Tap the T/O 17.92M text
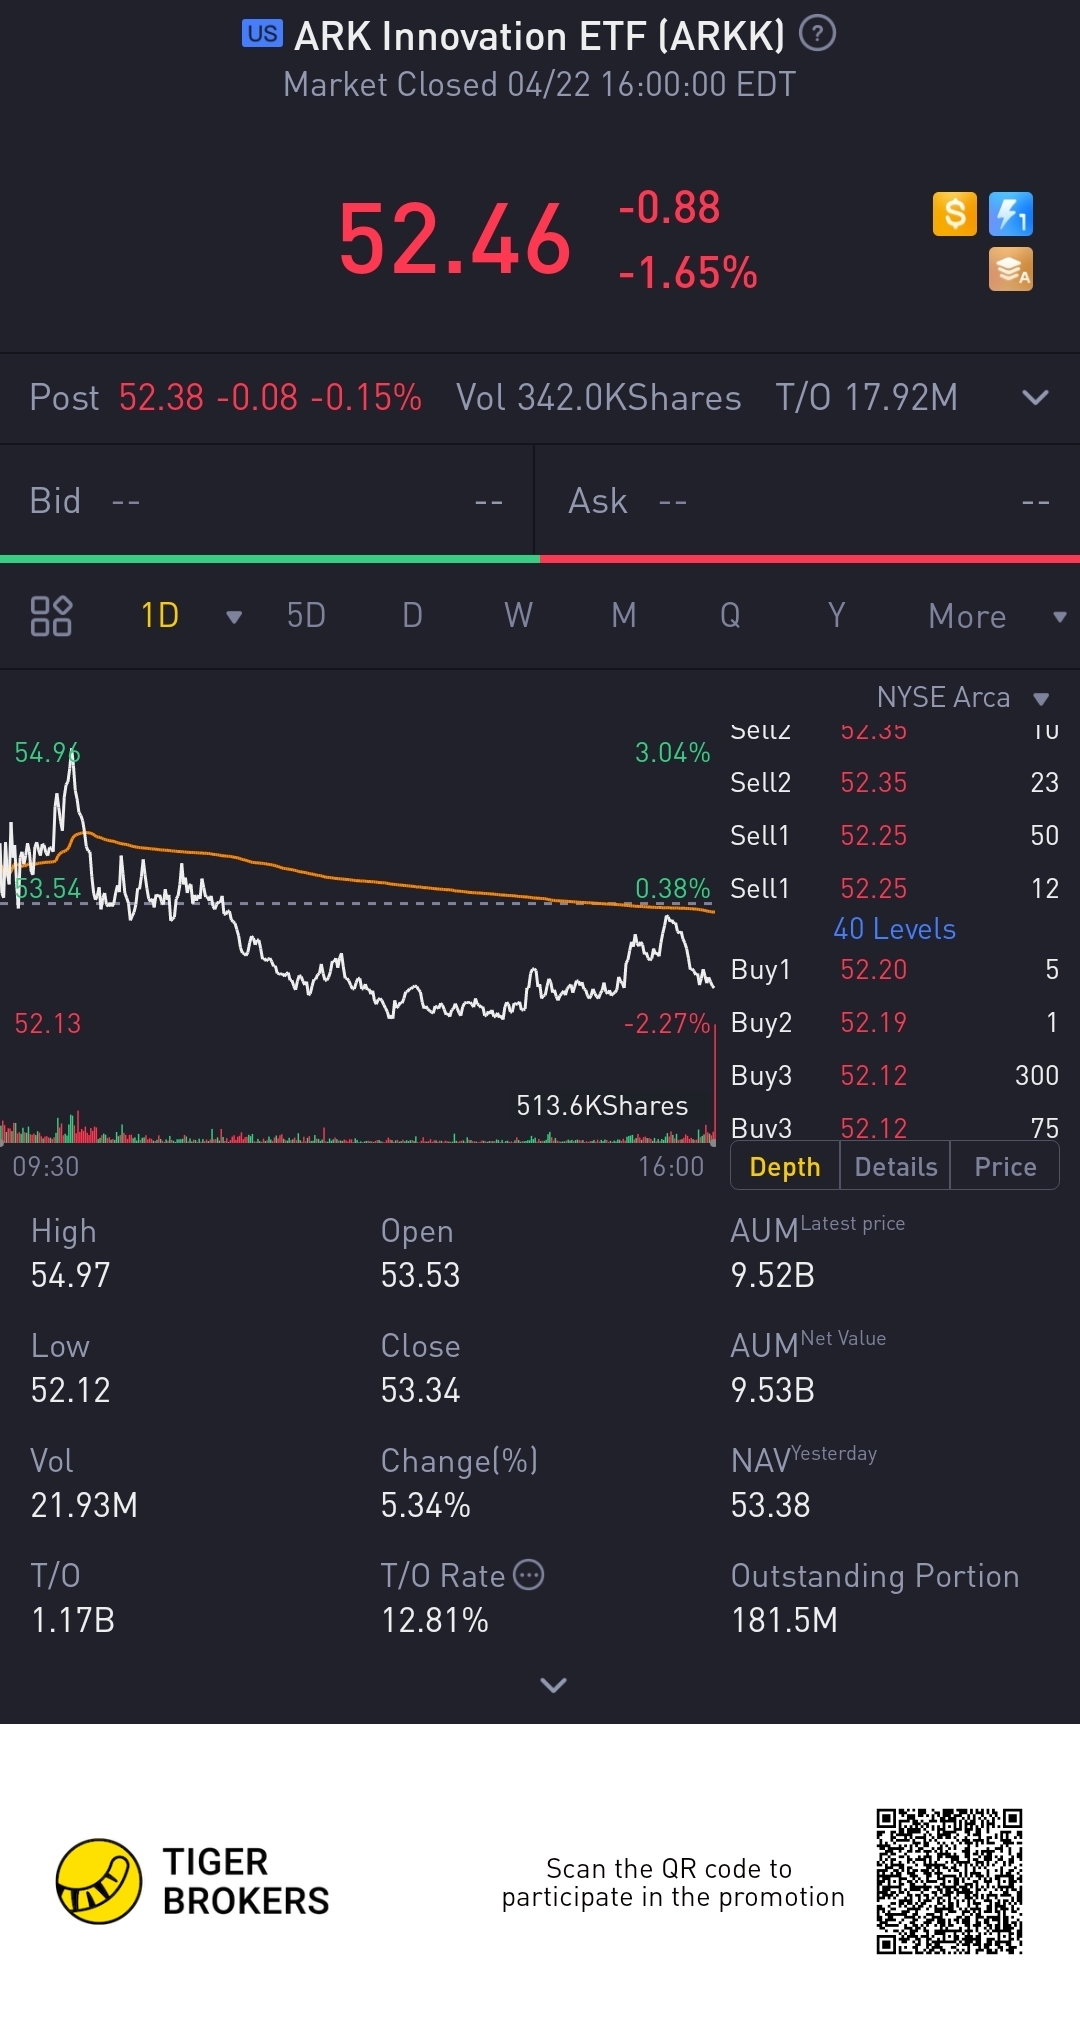This screenshot has width=1080, height=2040. [x=866, y=398]
